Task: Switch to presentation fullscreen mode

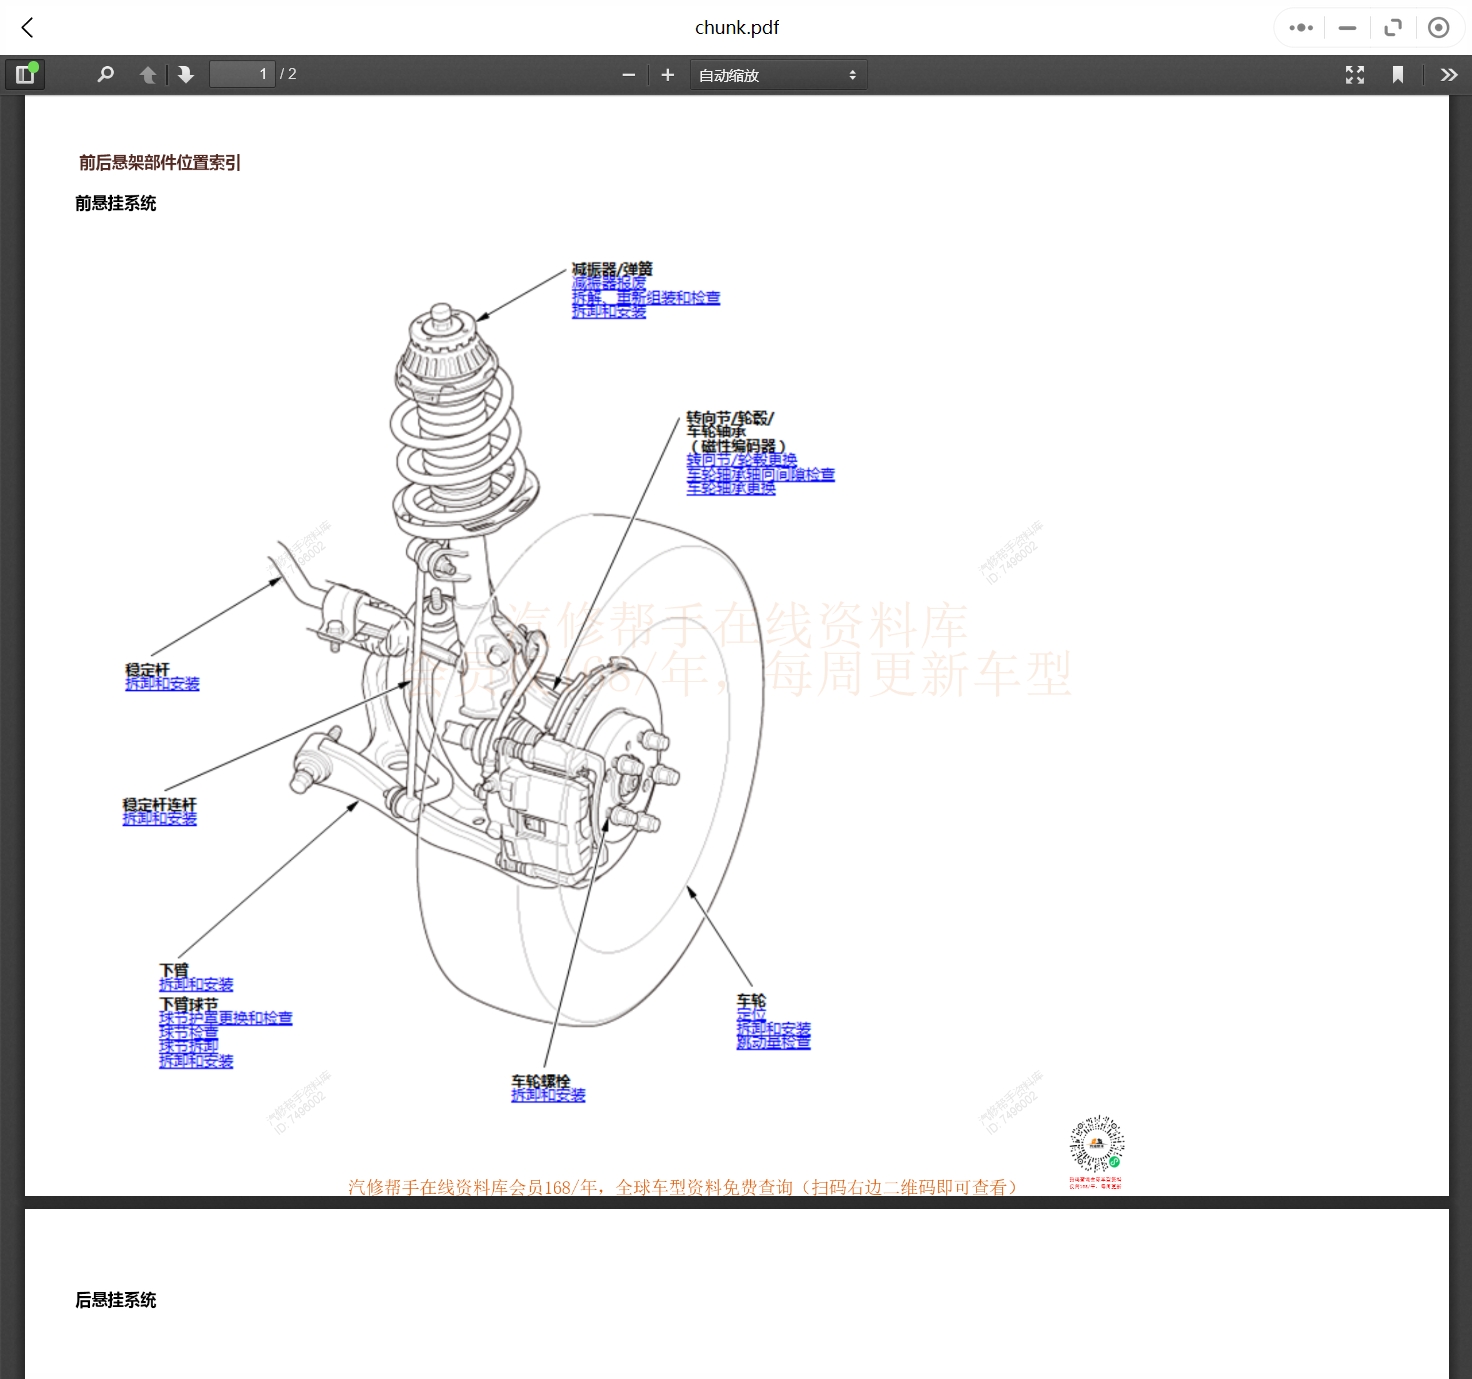Action: [1355, 75]
